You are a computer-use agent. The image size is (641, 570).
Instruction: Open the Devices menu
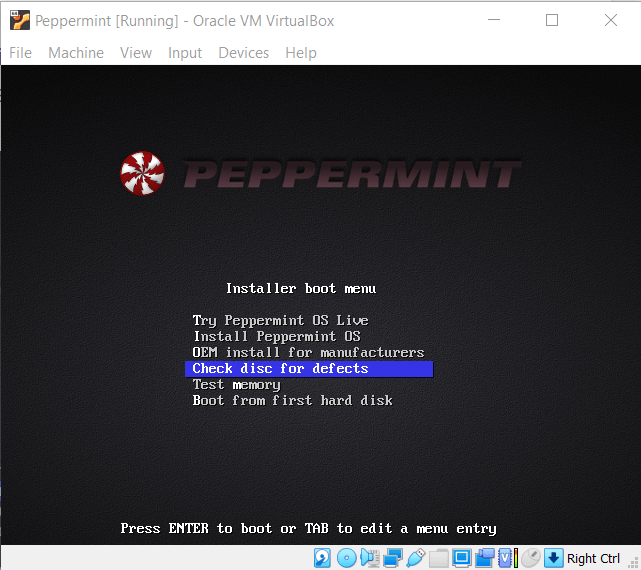coord(244,53)
